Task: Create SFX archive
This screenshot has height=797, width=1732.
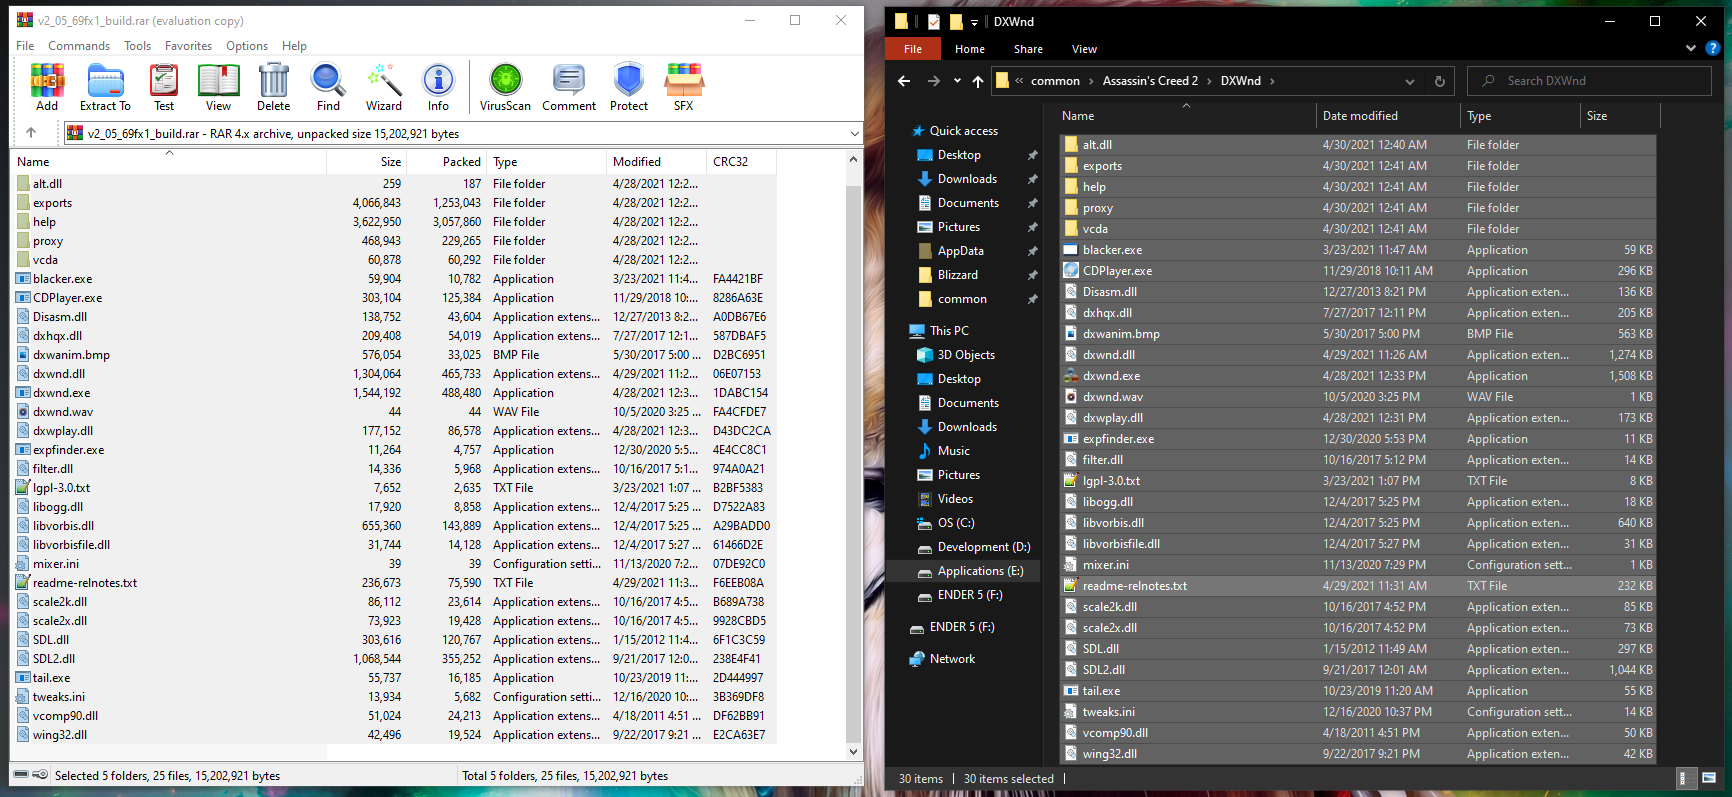Action: [x=684, y=87]
